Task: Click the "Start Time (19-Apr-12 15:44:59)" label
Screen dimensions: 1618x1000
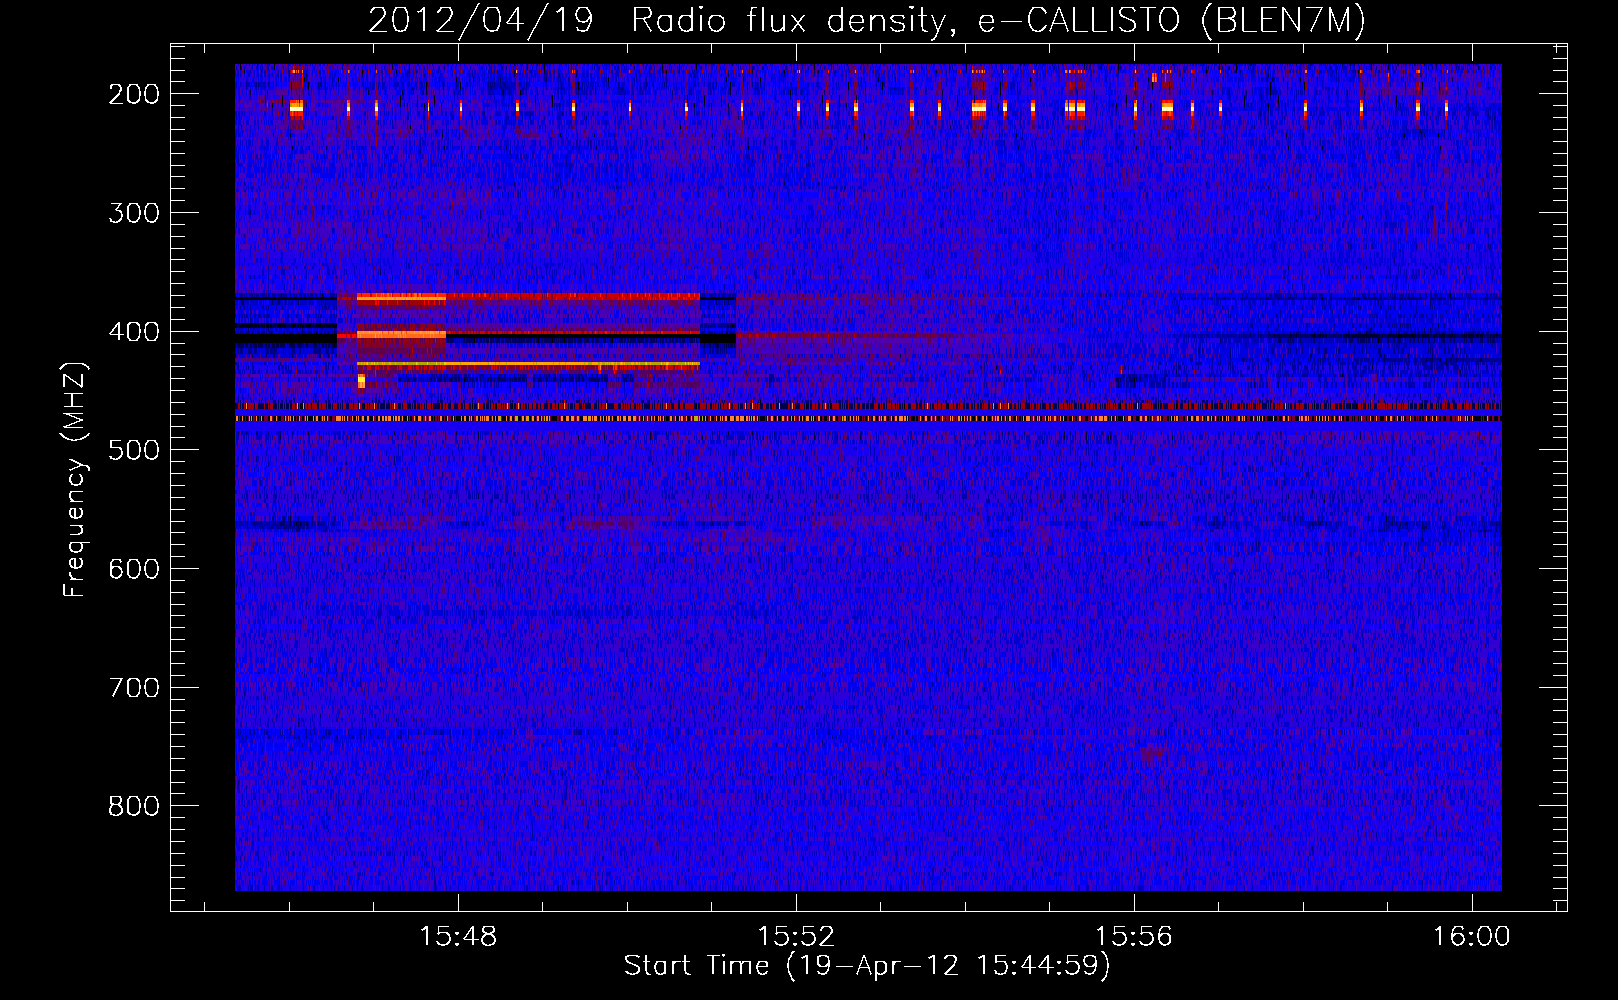Action: [867, 966]
